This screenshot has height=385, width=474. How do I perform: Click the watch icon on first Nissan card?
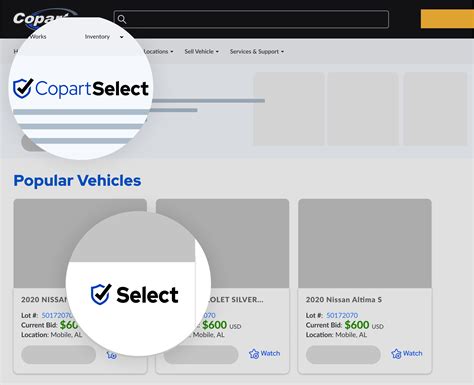click(x=112, y=355)
